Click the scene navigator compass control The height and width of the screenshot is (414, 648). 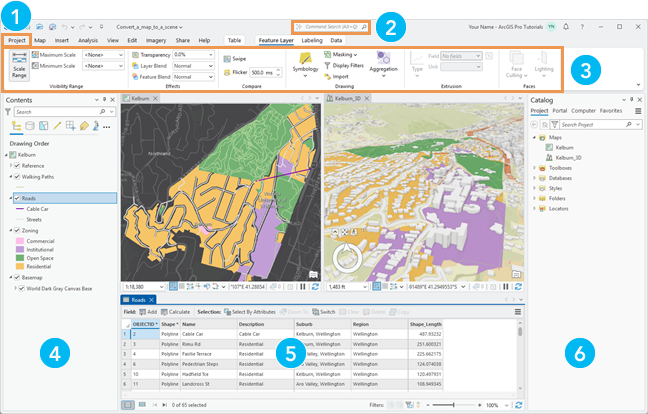click(347, 259)
